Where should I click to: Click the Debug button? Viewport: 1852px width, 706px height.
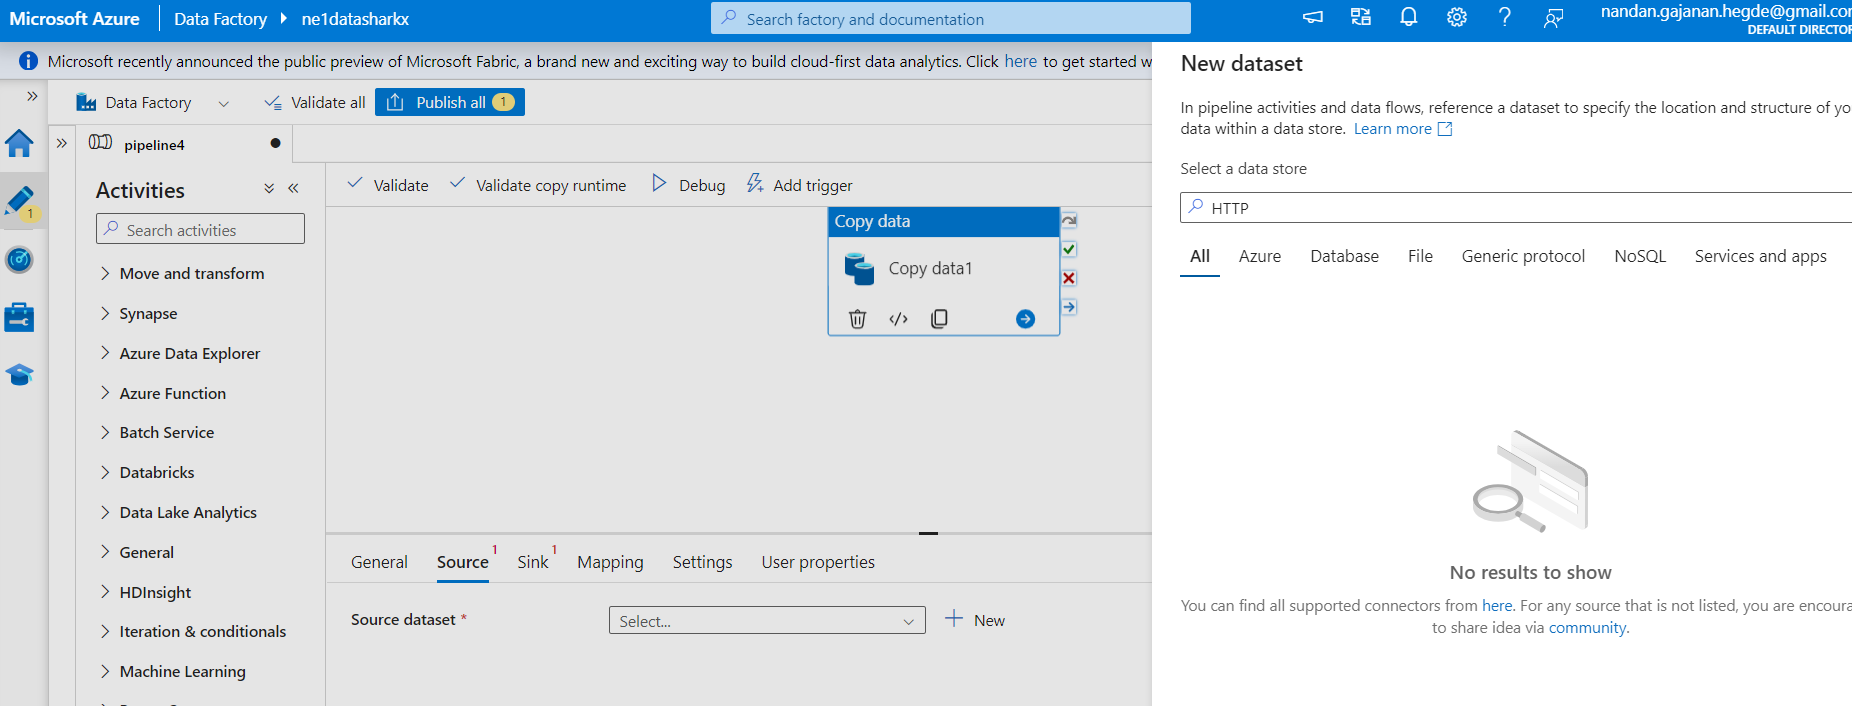[x=688, y=185]
